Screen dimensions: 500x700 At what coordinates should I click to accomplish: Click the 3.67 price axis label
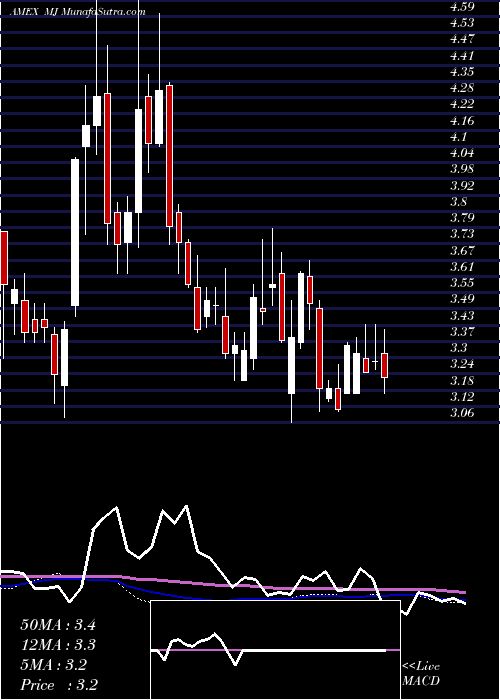462,250
